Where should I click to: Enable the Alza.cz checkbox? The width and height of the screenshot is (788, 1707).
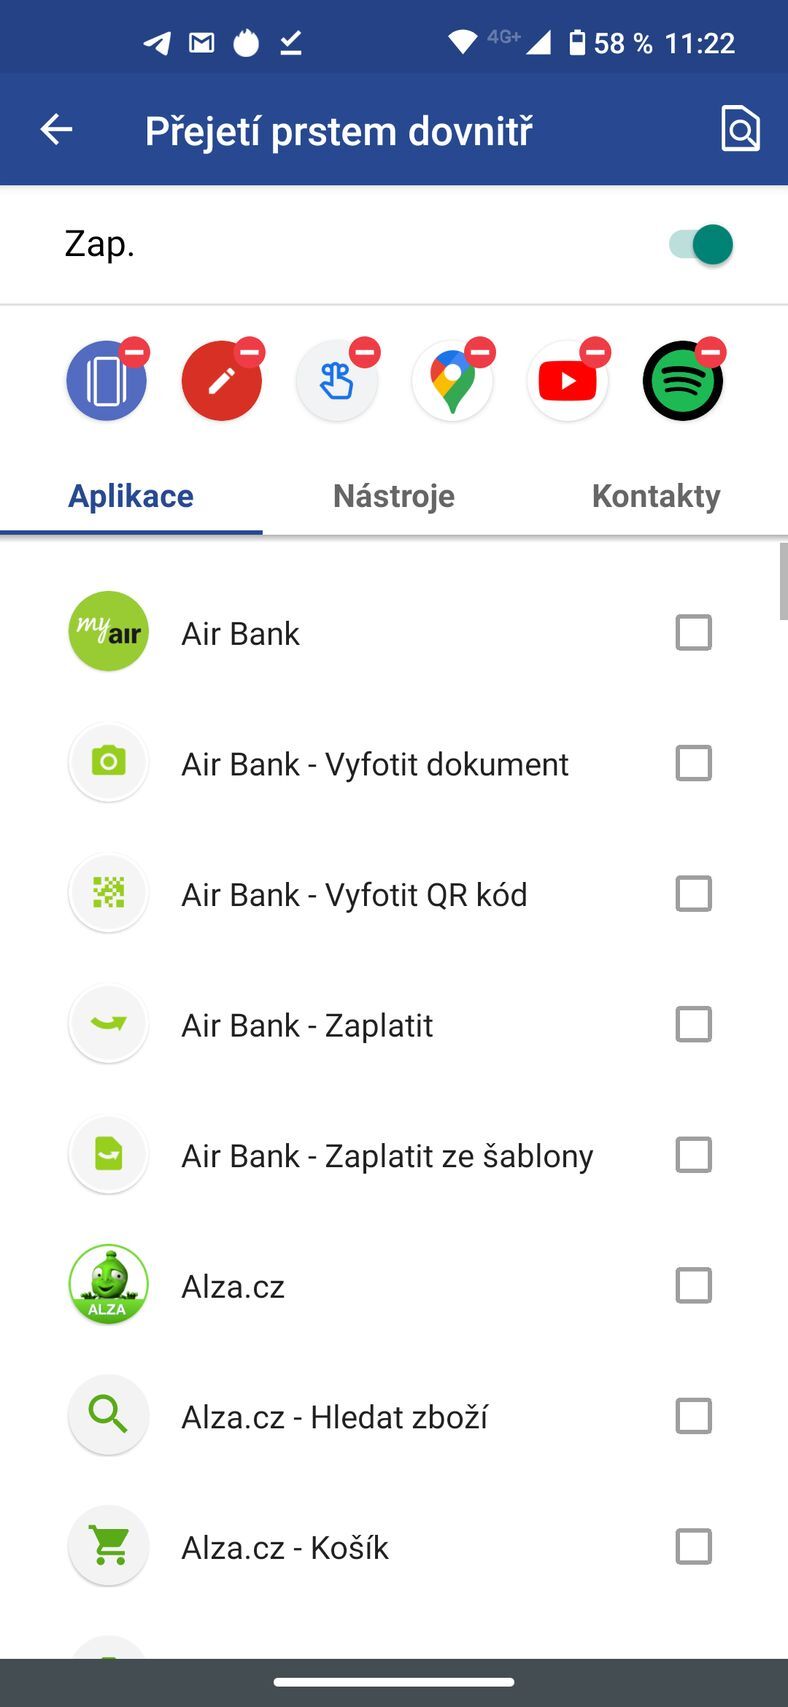[693, 1286]
